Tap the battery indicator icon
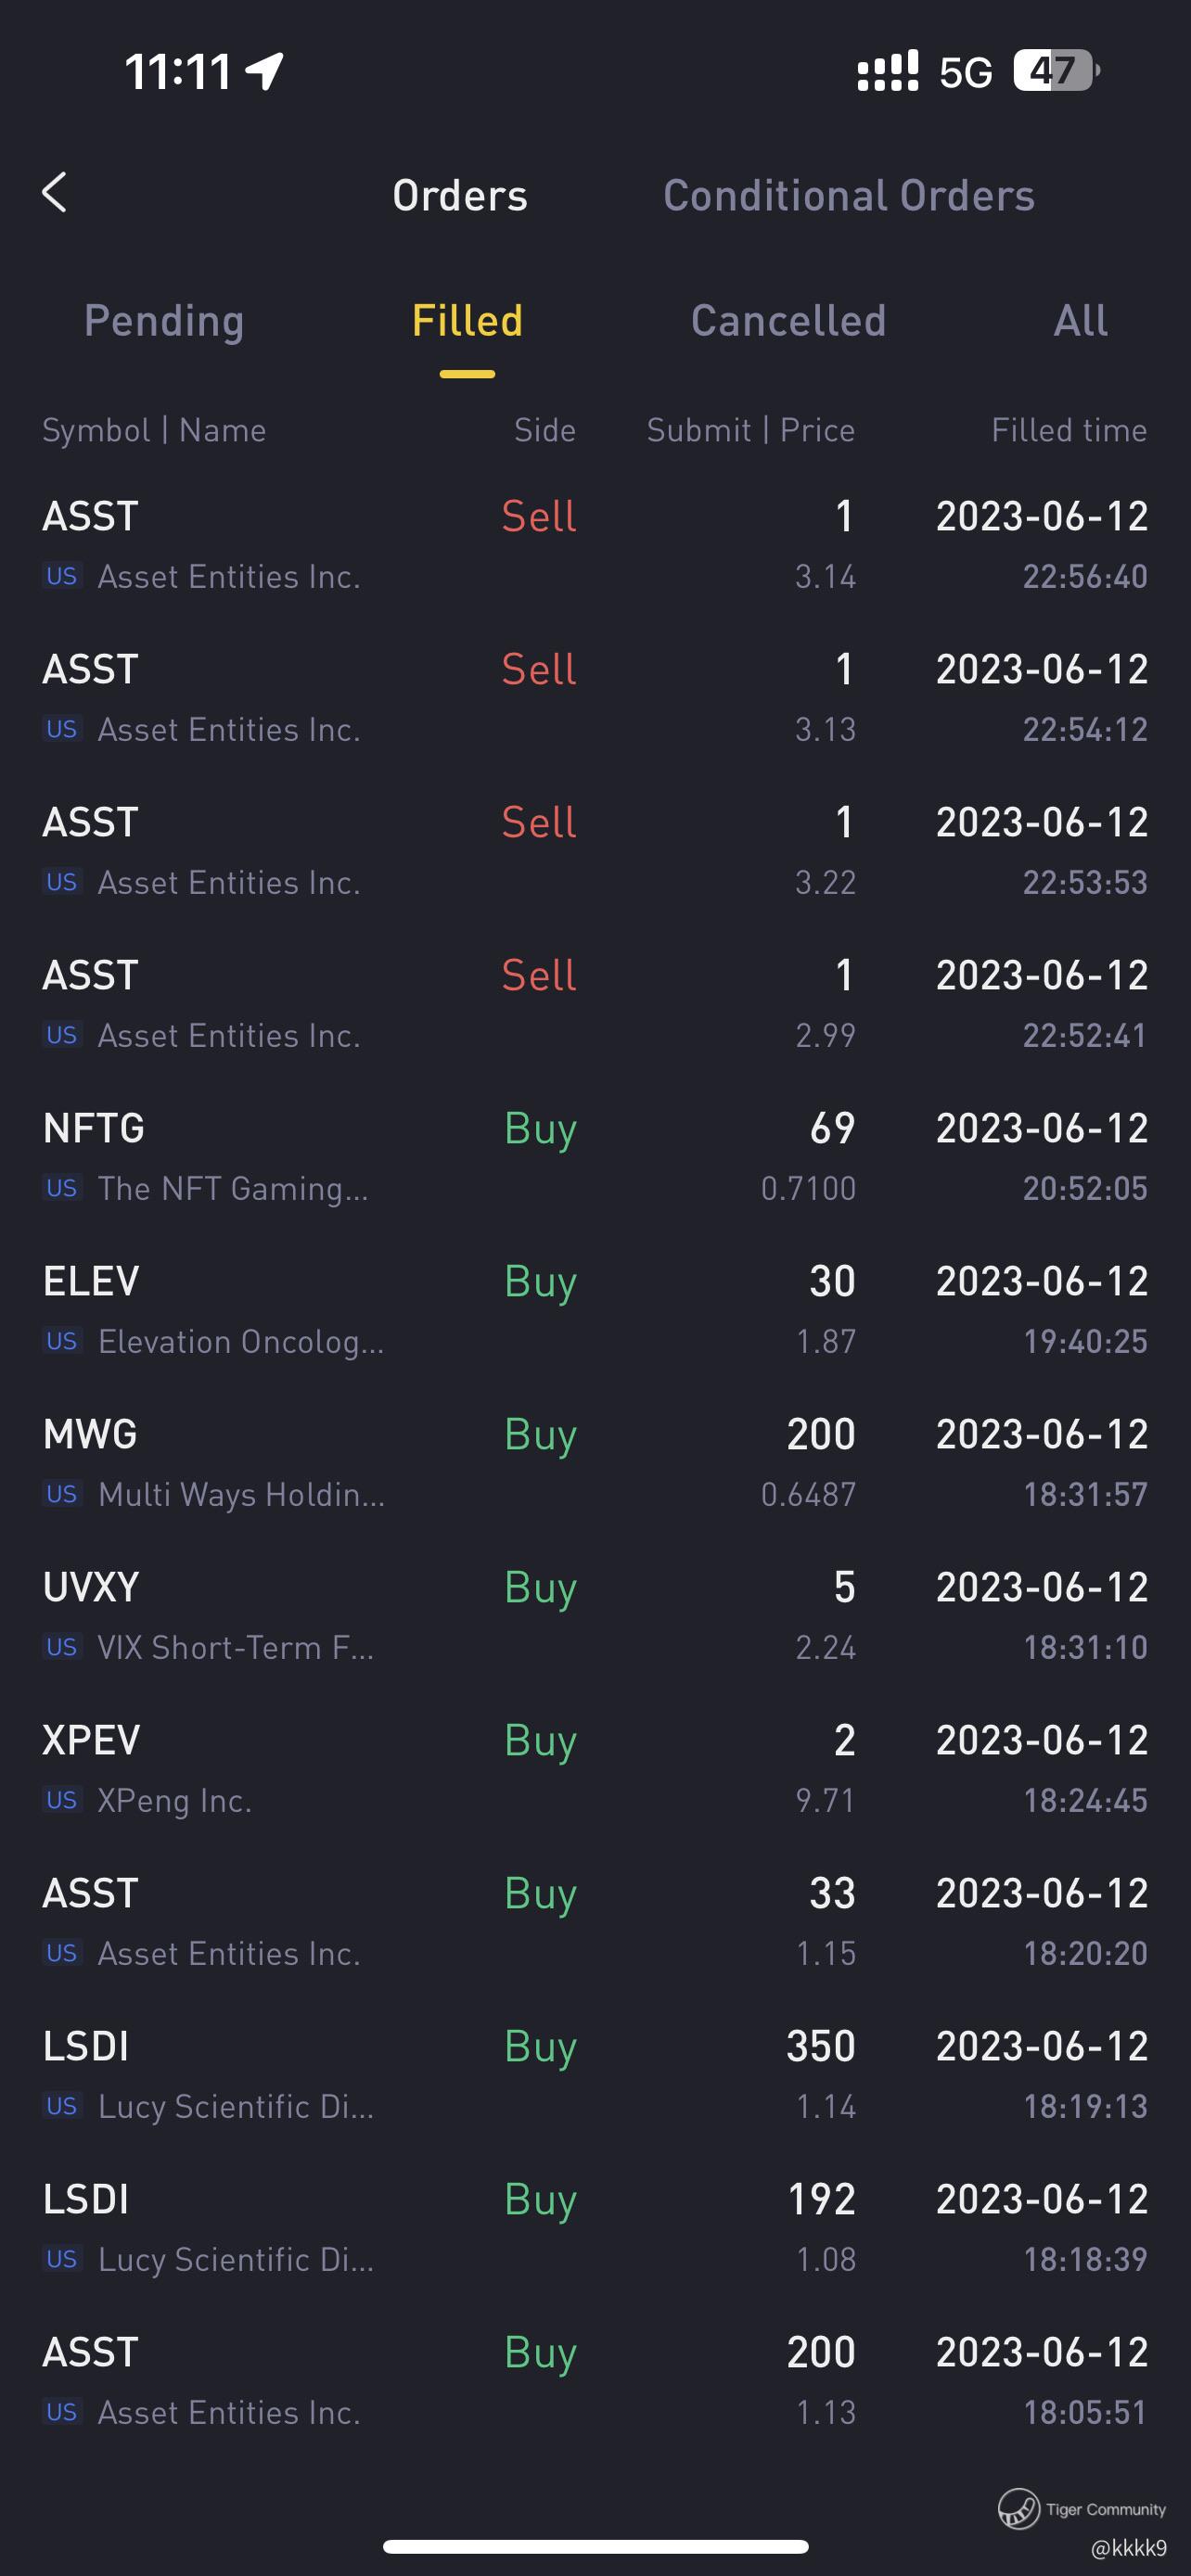1191x2576 pixels. tap(1056, 71)
